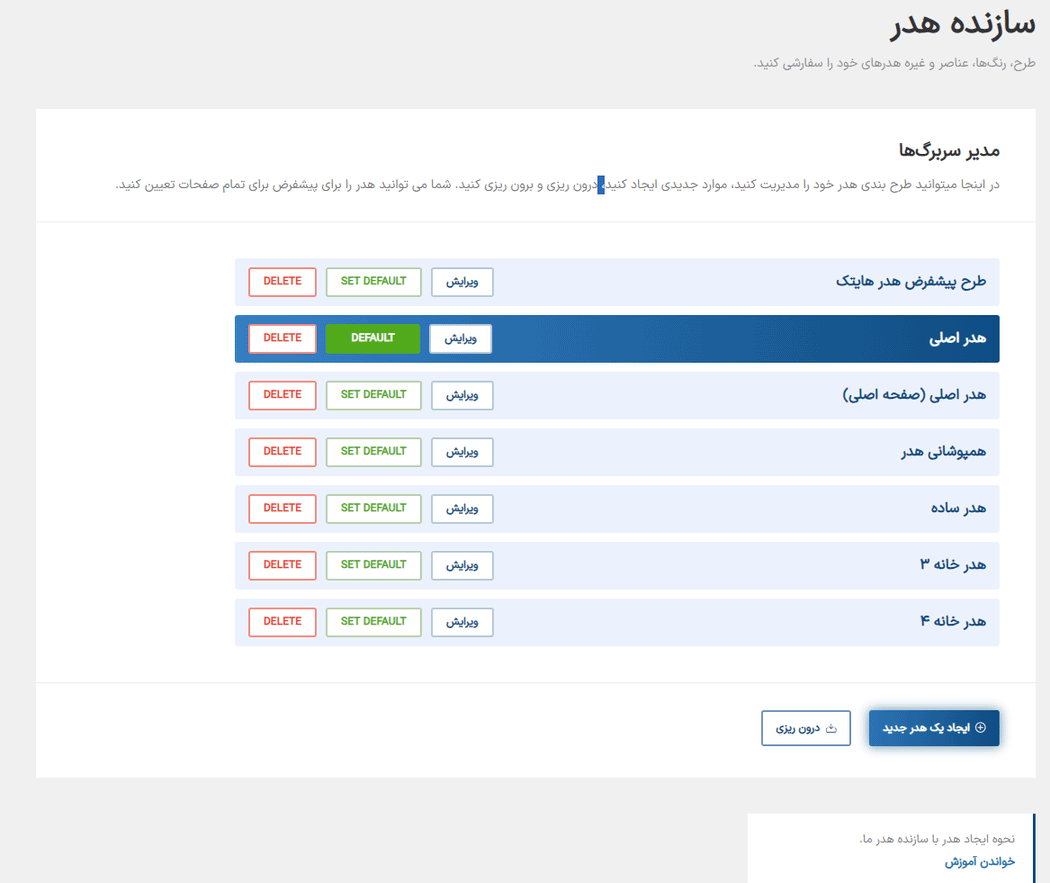Open the خواندن آموزش tutorial link

click(x=980, y=862)
